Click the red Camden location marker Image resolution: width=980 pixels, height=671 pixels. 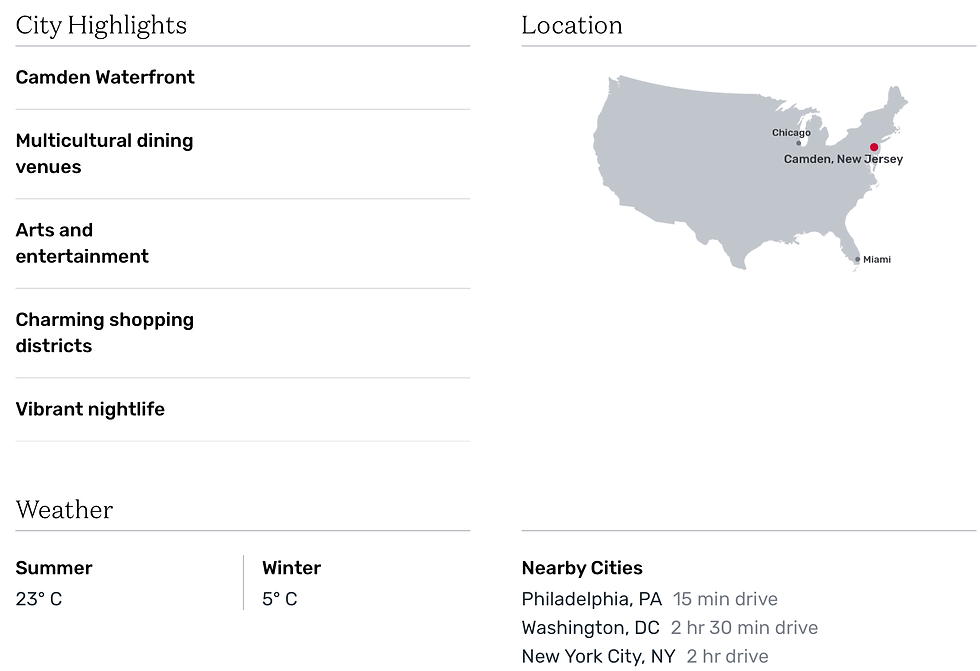(874, 147)
